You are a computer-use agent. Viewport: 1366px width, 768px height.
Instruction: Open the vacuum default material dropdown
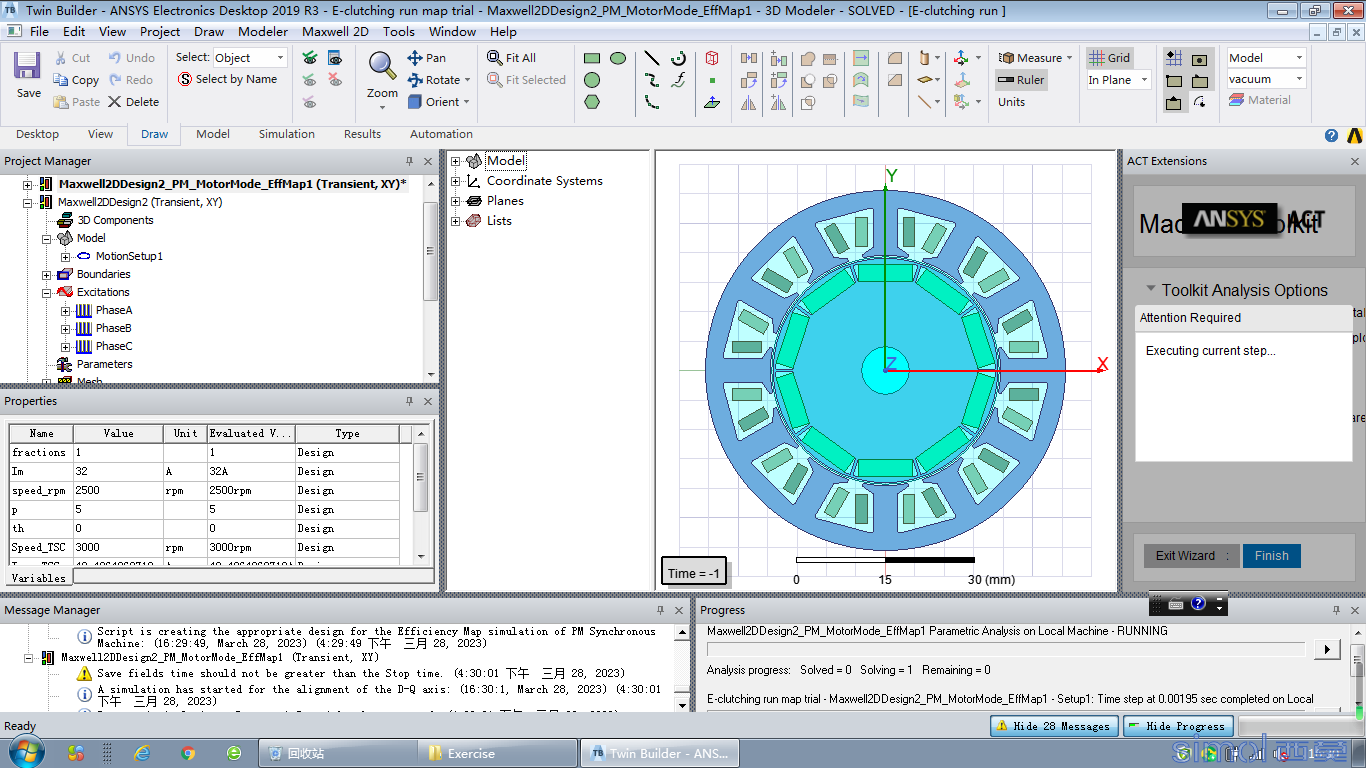click(1266, 79)
